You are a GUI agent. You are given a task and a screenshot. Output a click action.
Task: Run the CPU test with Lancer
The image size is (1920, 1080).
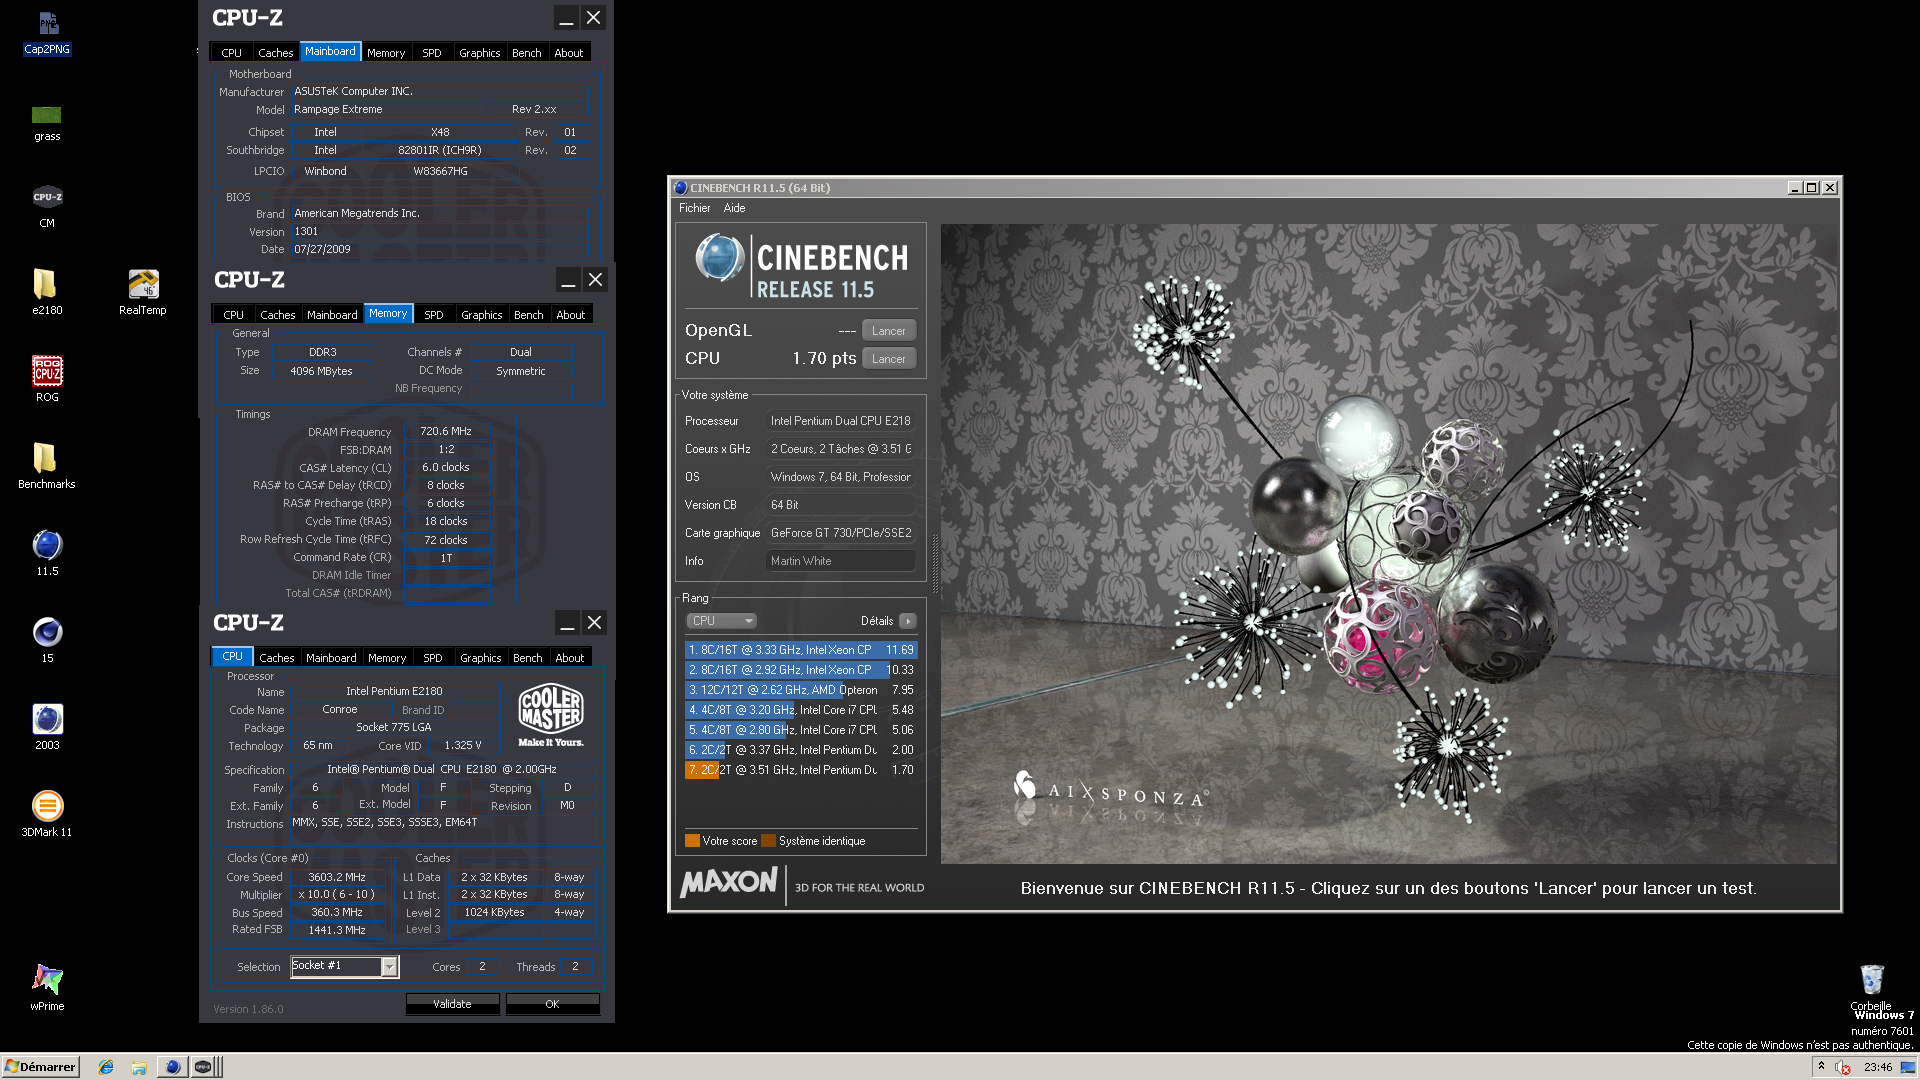888,359
